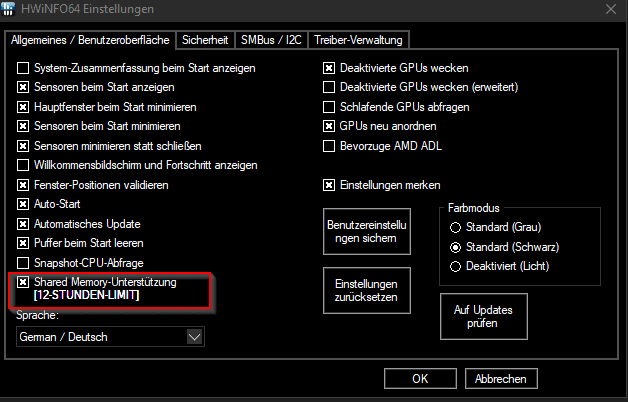Toggle Deaktivierte GPUs wecken checkbox

[x=329, y=68]
